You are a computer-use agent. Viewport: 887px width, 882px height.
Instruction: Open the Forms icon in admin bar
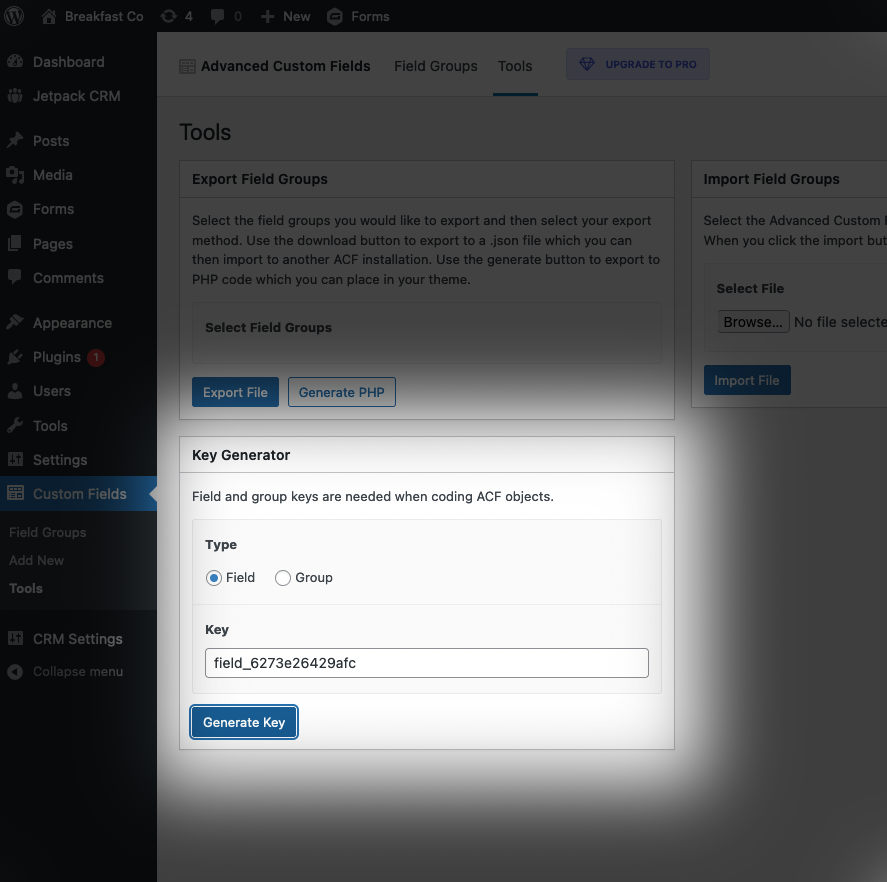click(335, 17)
